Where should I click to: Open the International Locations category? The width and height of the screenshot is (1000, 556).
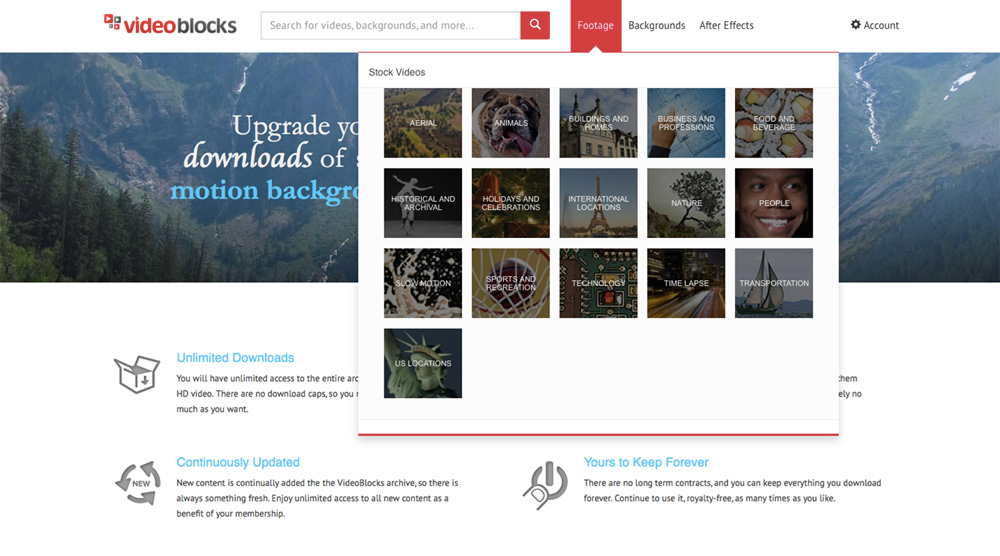tap(598, 203)
